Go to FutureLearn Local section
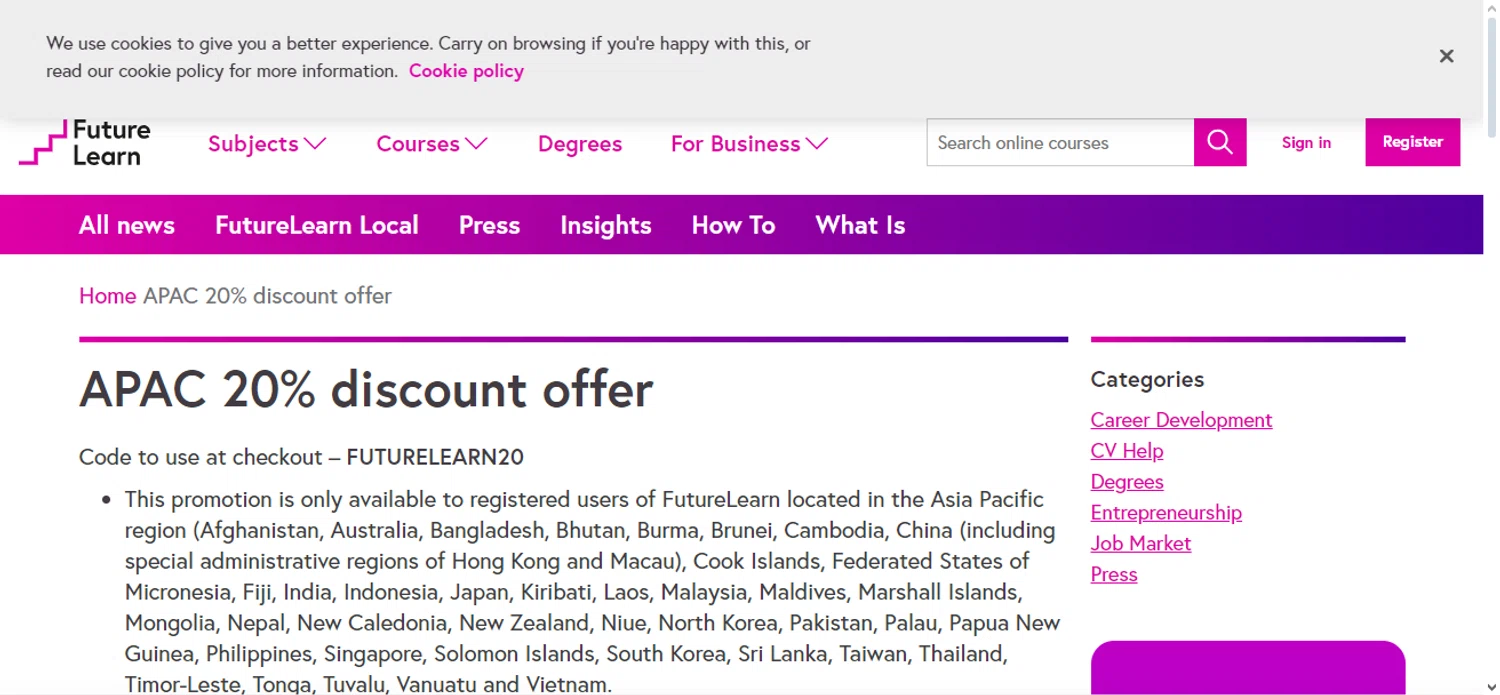 pyautogui.click(x=317, y=225)
